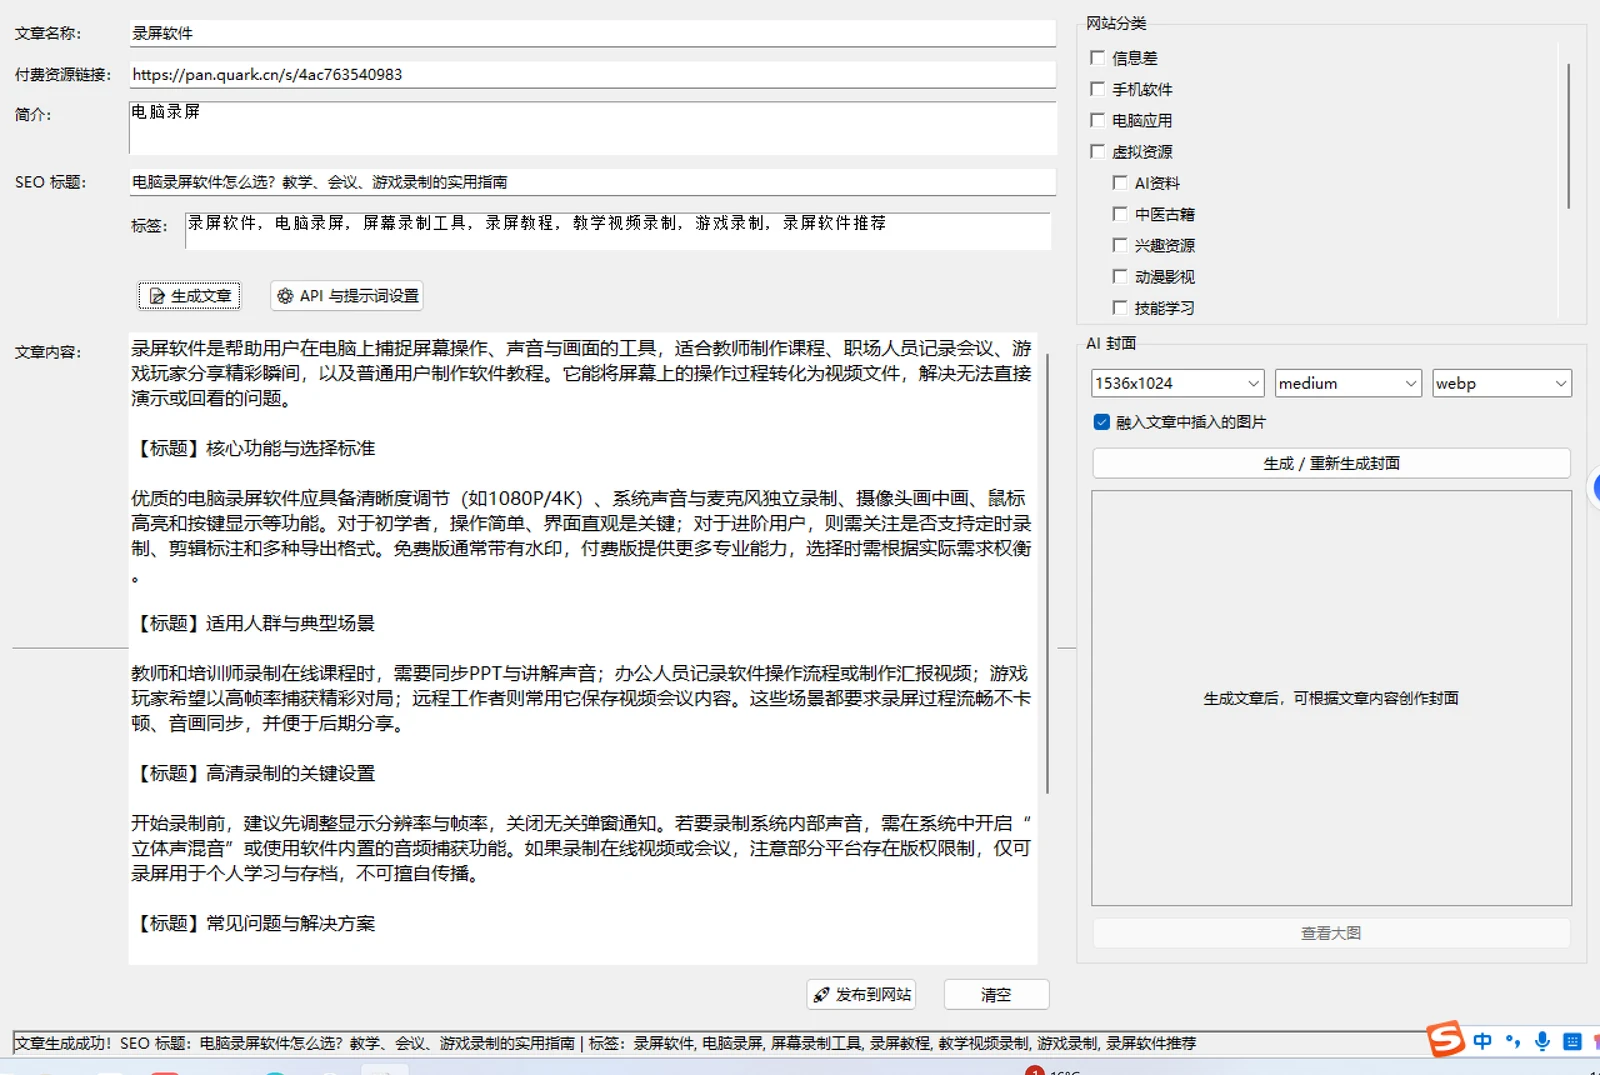Check the AI资料 subcategory box
Viewport: 1600px width, 1075px height.
point(1120,183)
